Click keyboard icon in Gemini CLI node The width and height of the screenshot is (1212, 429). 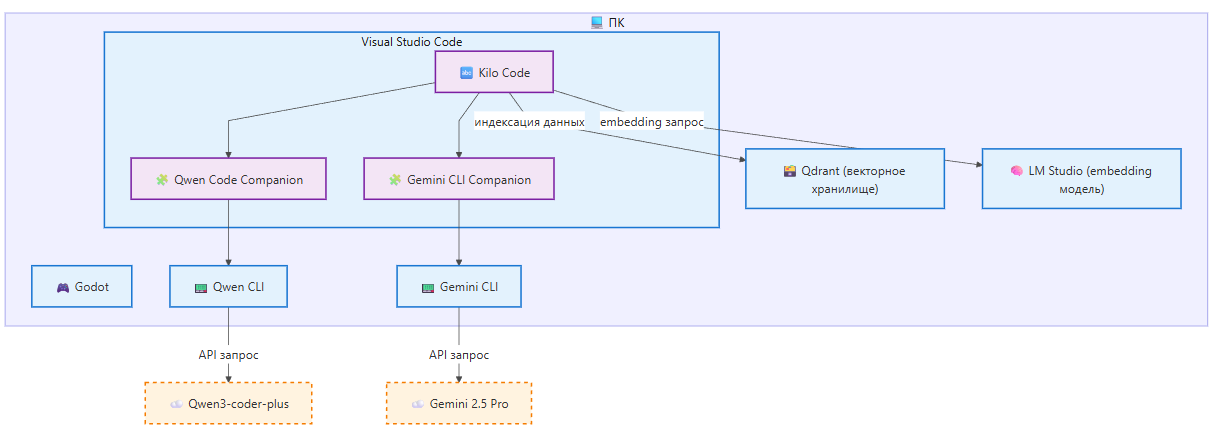click(x=429, y=287)
